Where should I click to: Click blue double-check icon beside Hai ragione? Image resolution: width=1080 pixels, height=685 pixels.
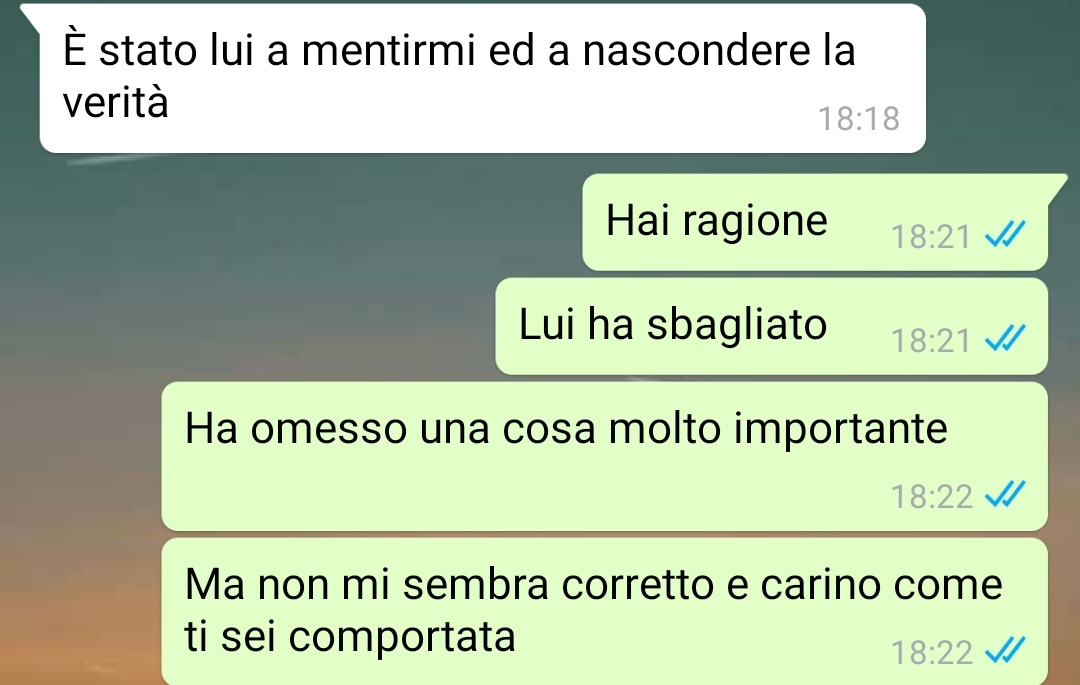[x=1006, y=234]
